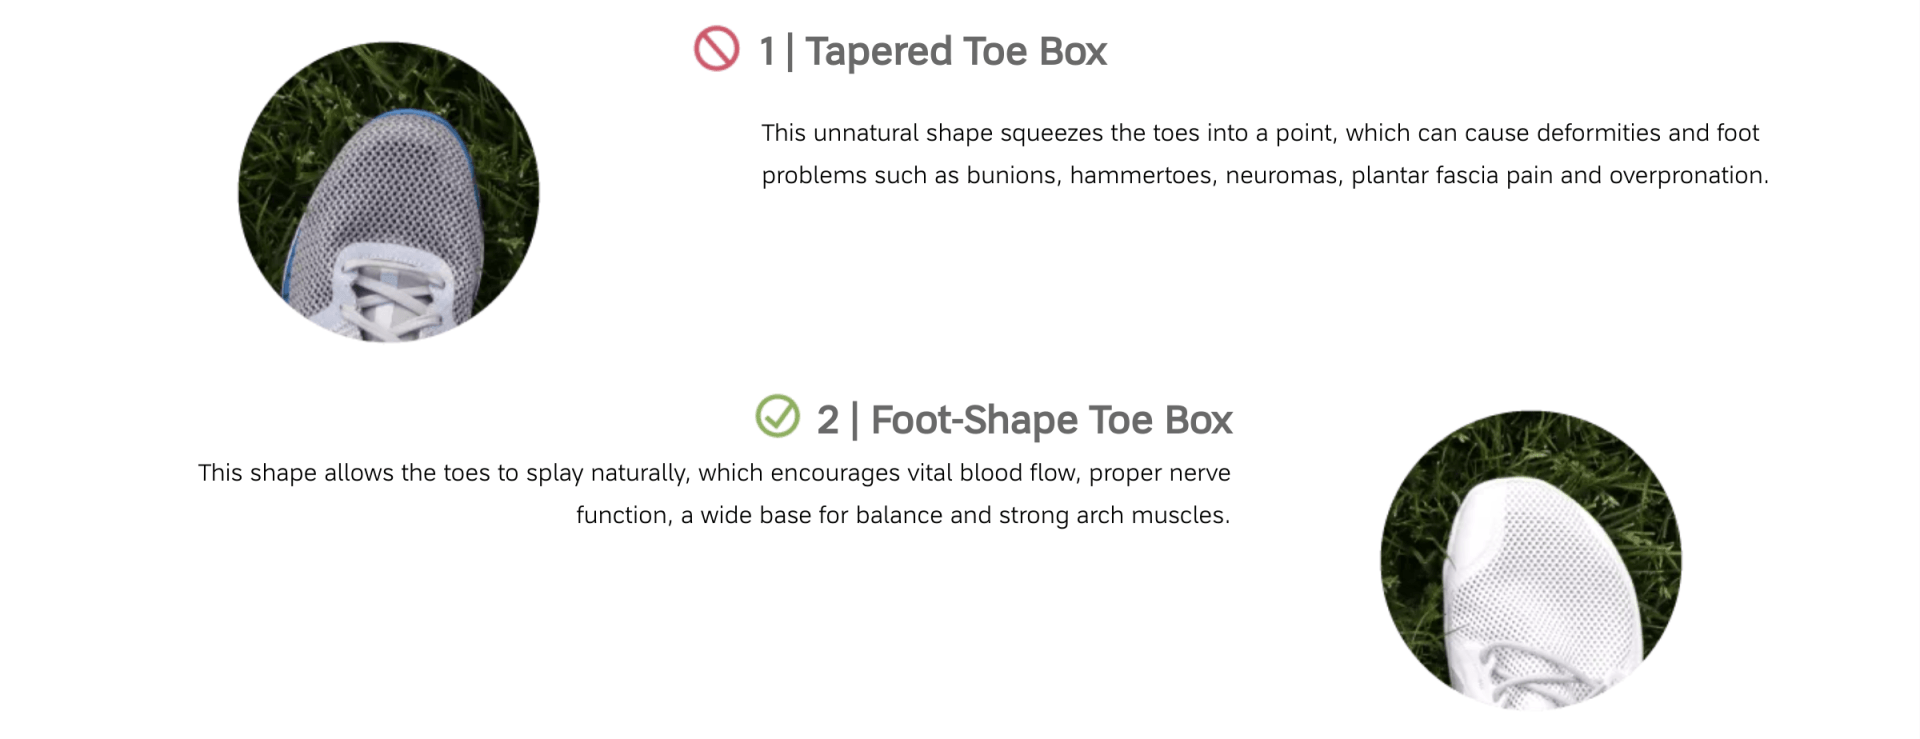Image resolution: width=1920 pixels, height=739 pixels.
Task: Click the red prohibited circle icon
Action: tap(716, 49)
